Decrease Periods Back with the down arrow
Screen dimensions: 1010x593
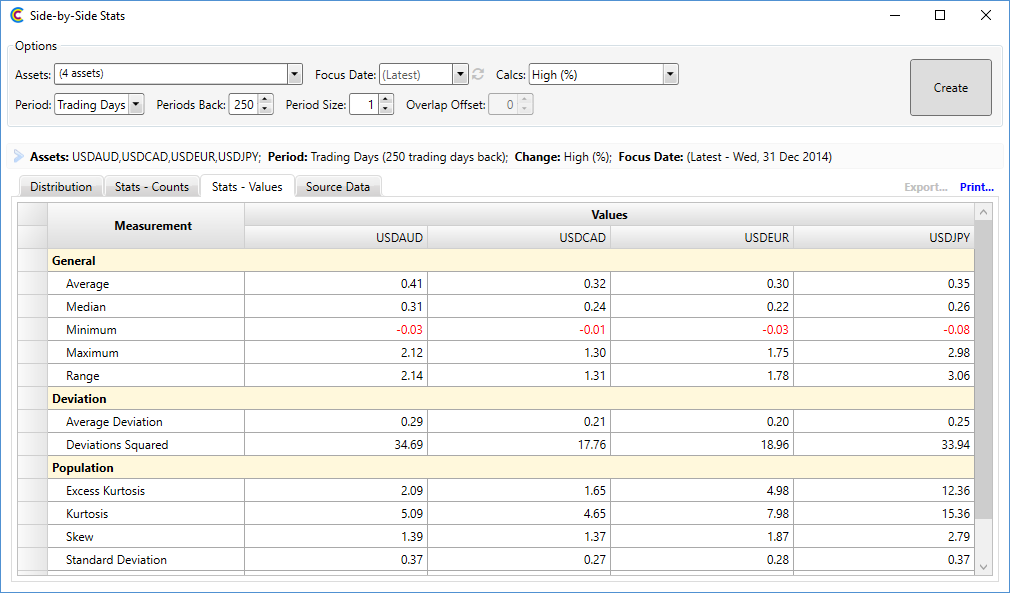(265, 109)
